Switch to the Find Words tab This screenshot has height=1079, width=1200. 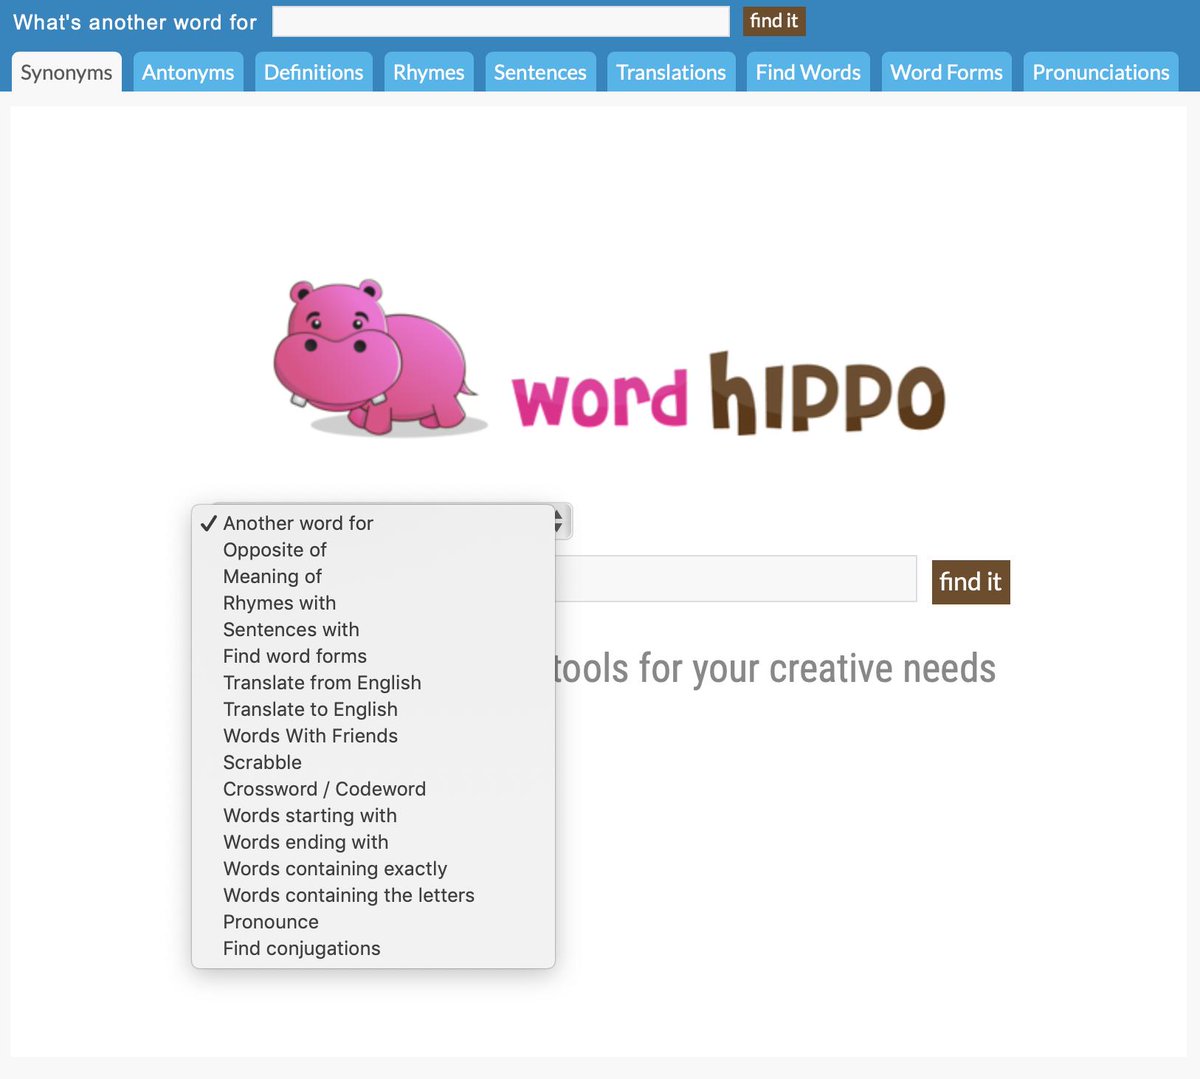click(x=808, y=72)
